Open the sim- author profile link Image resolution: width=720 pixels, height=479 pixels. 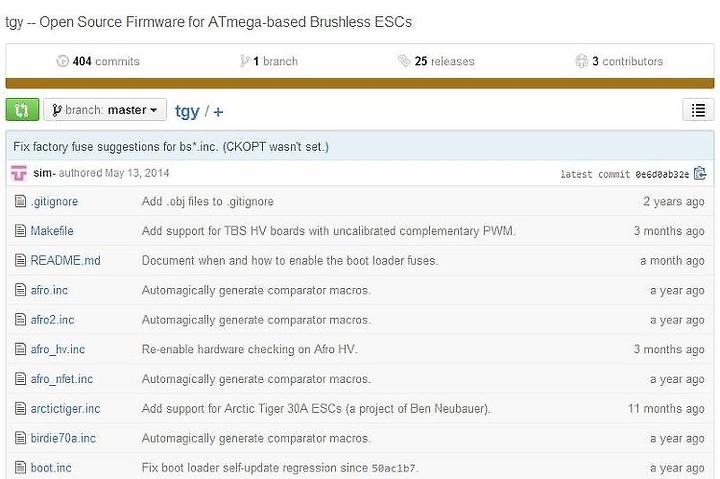point(44,173)
